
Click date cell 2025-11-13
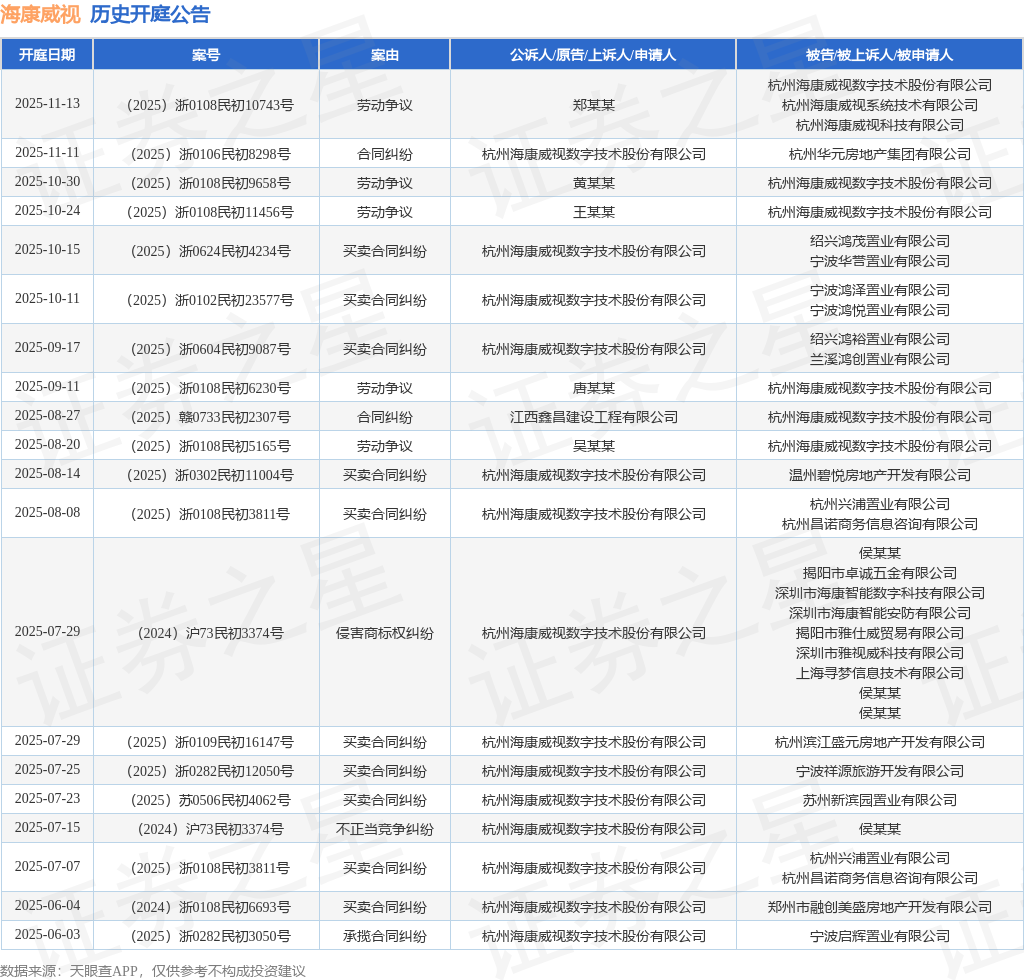[x=47, y=104]
